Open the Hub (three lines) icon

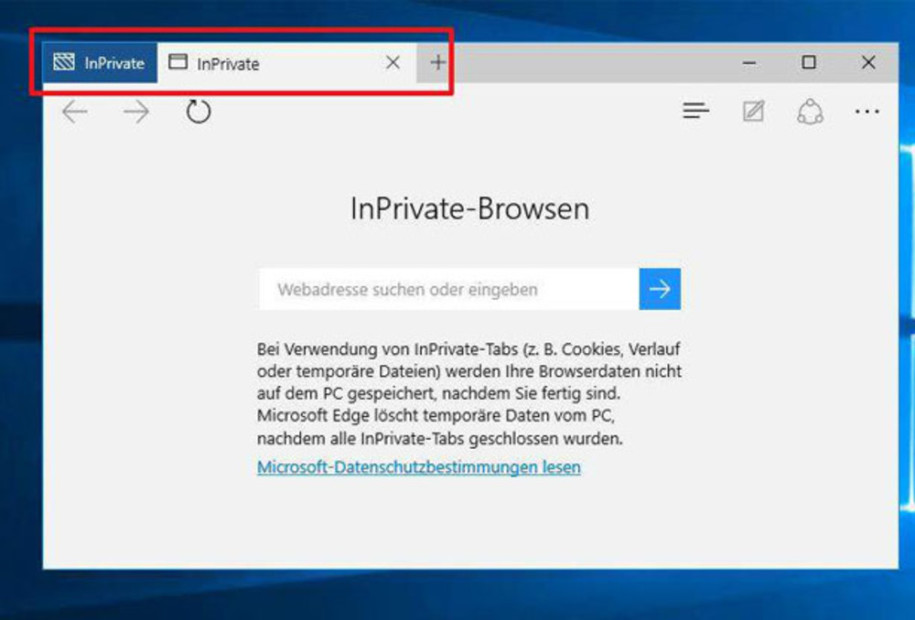coord(696,110)
